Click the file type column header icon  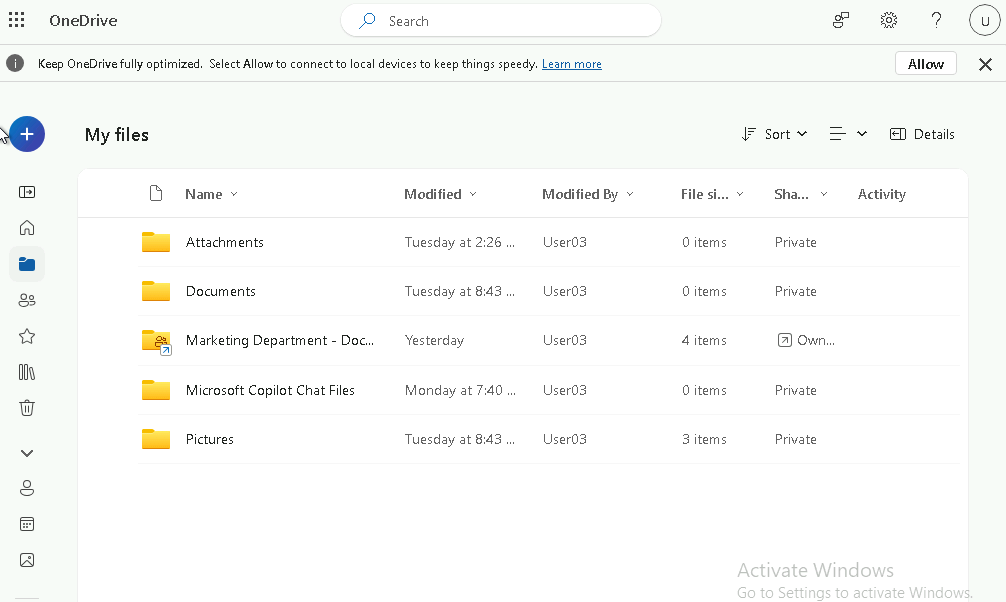pyautogui.click(x=156, y=193)
